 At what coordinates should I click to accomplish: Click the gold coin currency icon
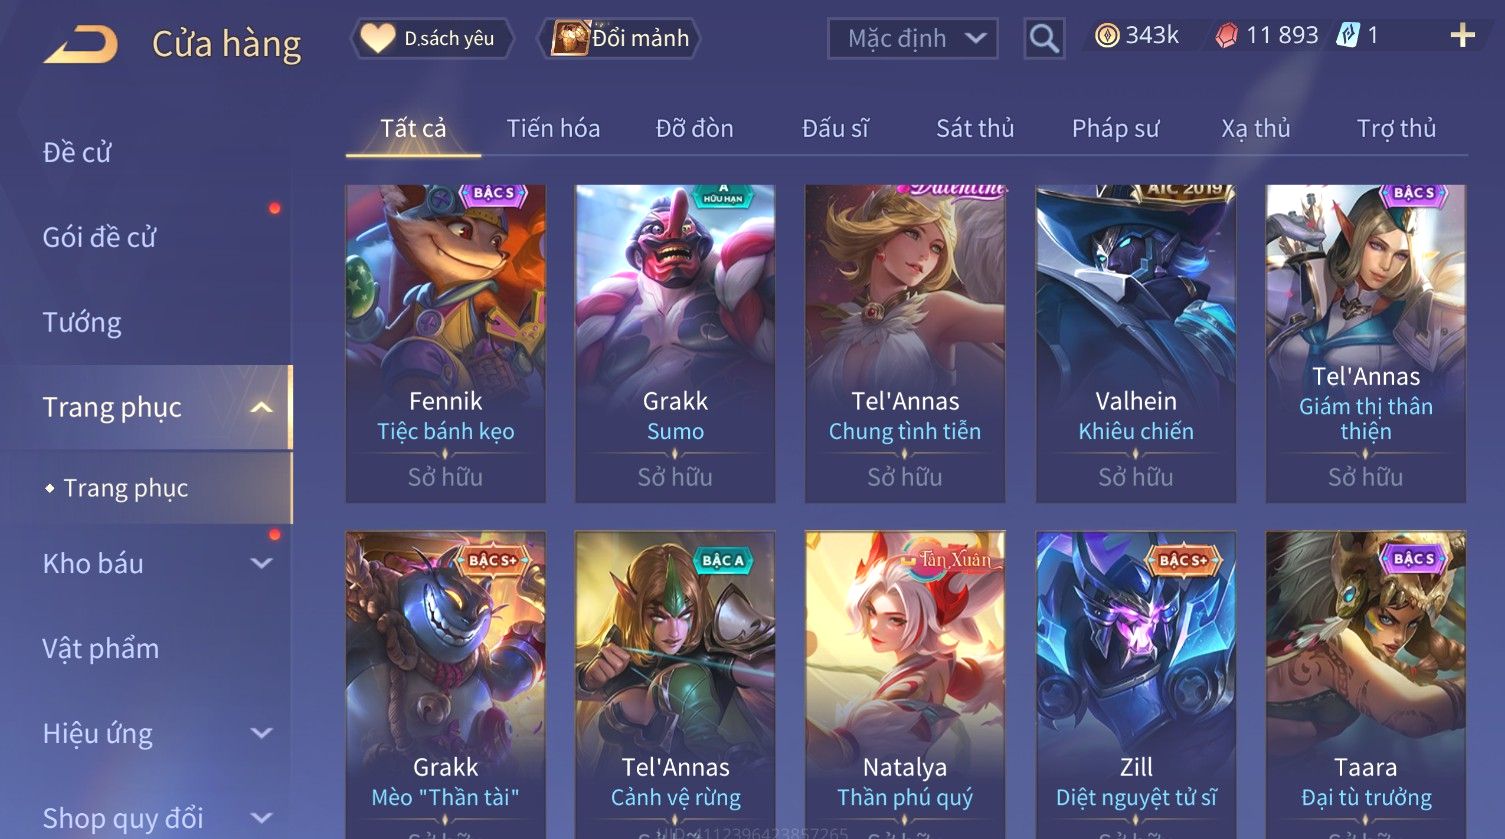pos(1107,37)
